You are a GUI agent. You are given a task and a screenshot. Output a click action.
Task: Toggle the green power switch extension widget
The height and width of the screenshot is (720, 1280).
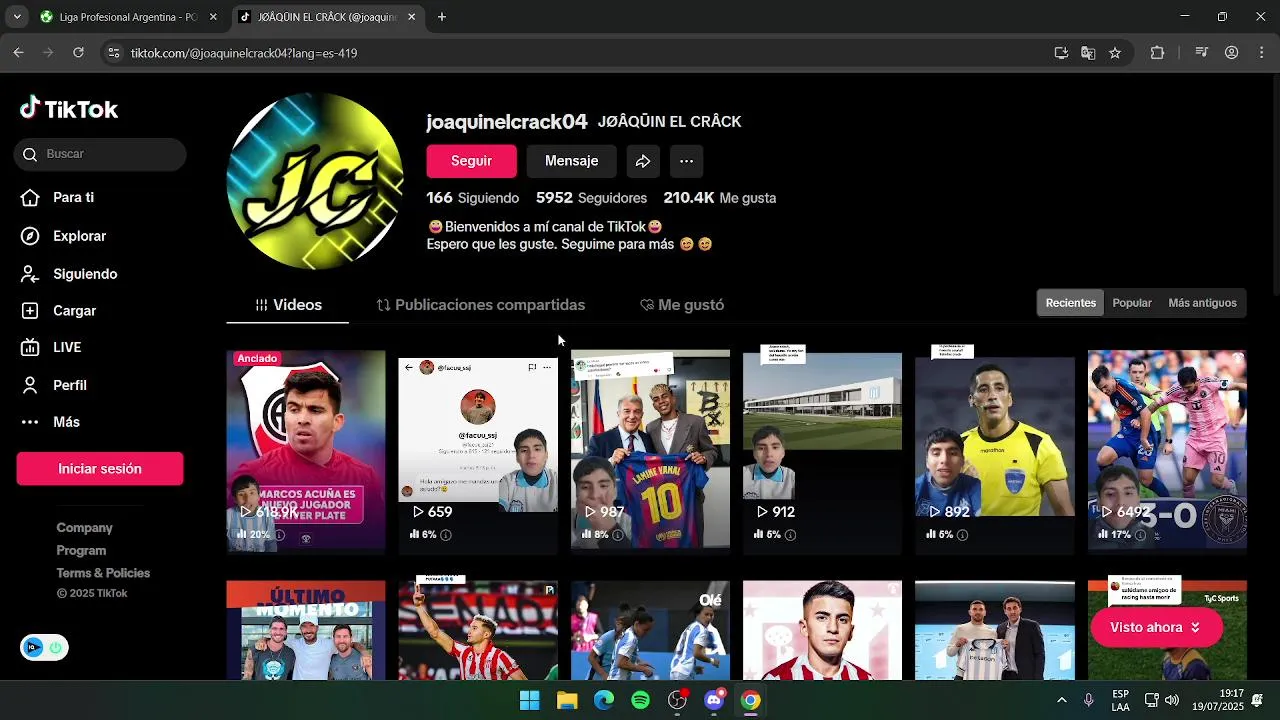tap(55, 647)
